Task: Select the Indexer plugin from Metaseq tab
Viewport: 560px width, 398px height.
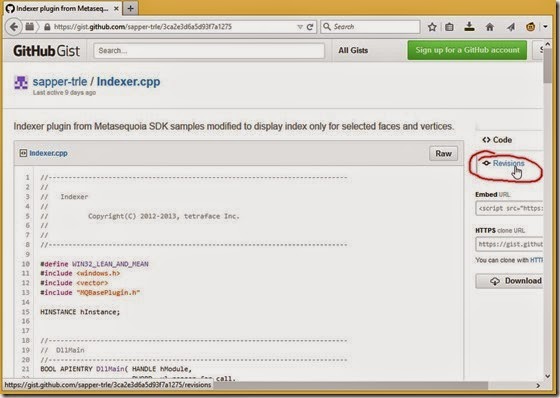Action: 62,9
